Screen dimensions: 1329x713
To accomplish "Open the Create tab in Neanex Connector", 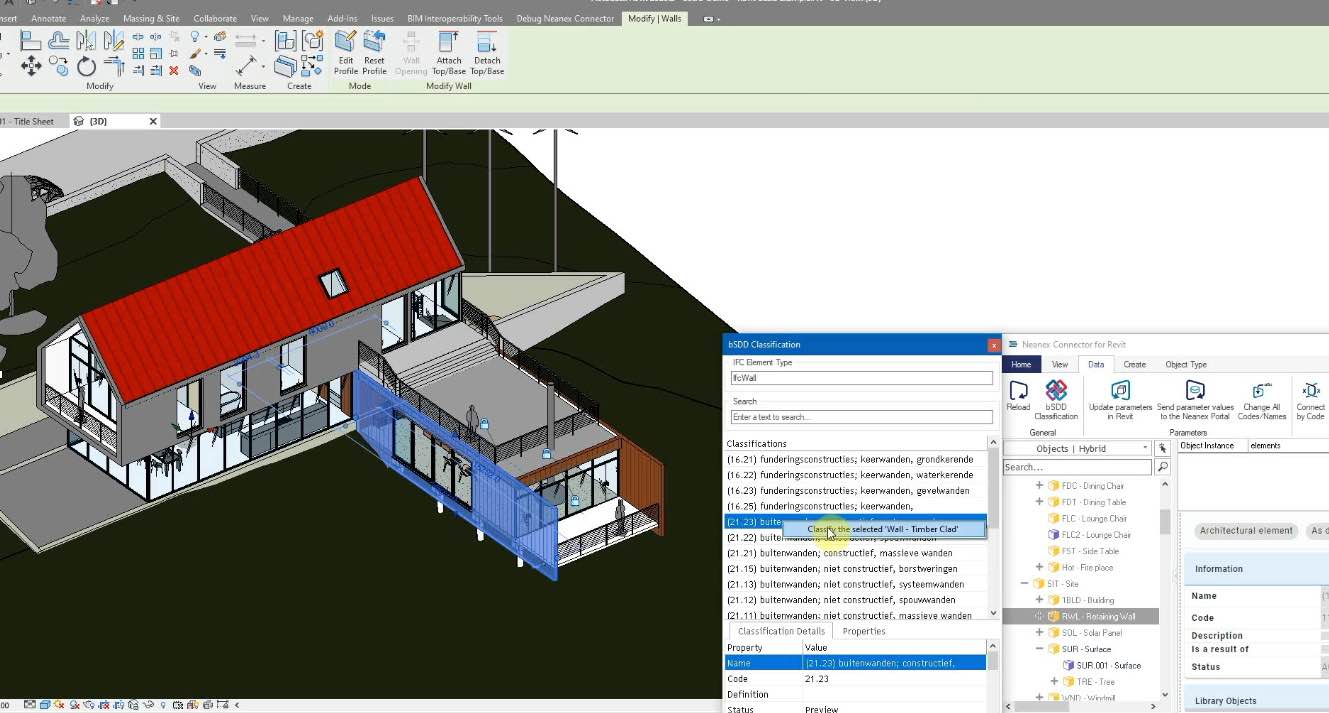I will pyautogui.click(x=1134, y=365).
